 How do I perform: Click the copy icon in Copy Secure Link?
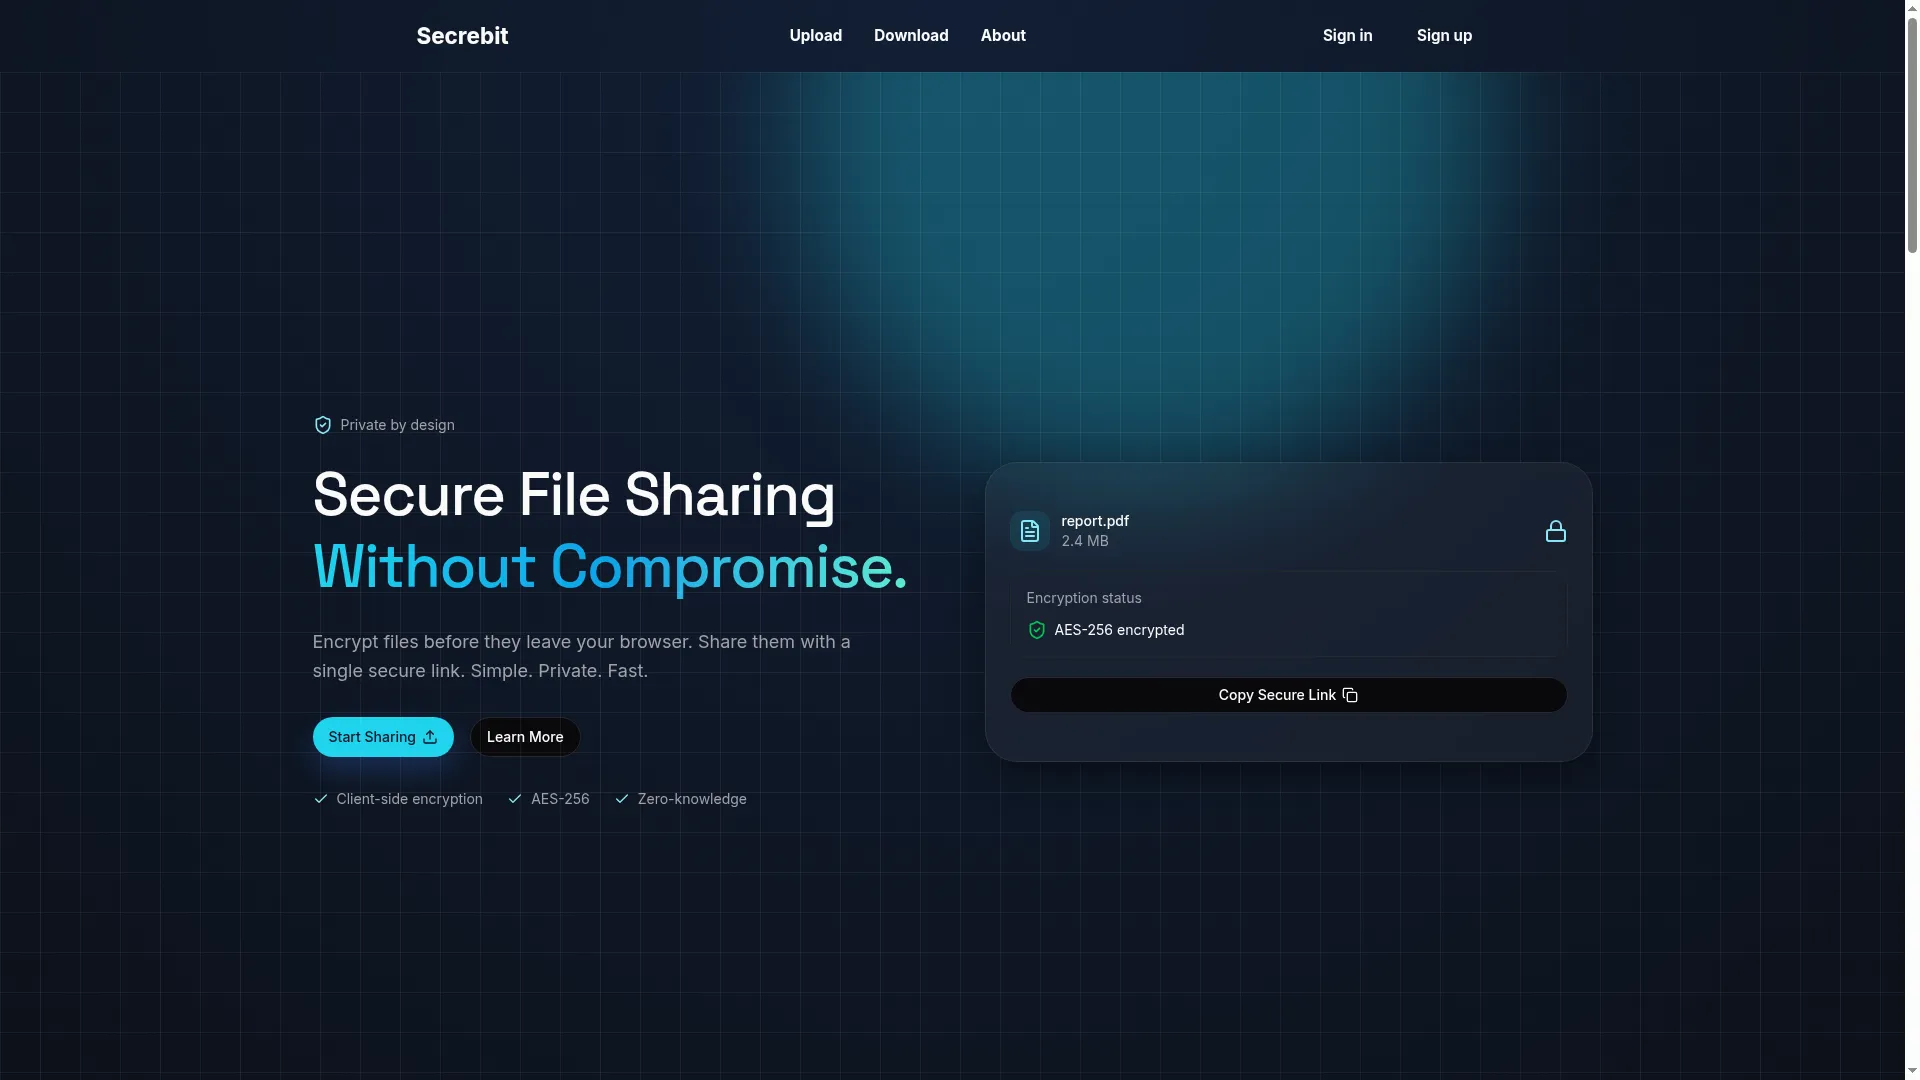click(1350, 695)
